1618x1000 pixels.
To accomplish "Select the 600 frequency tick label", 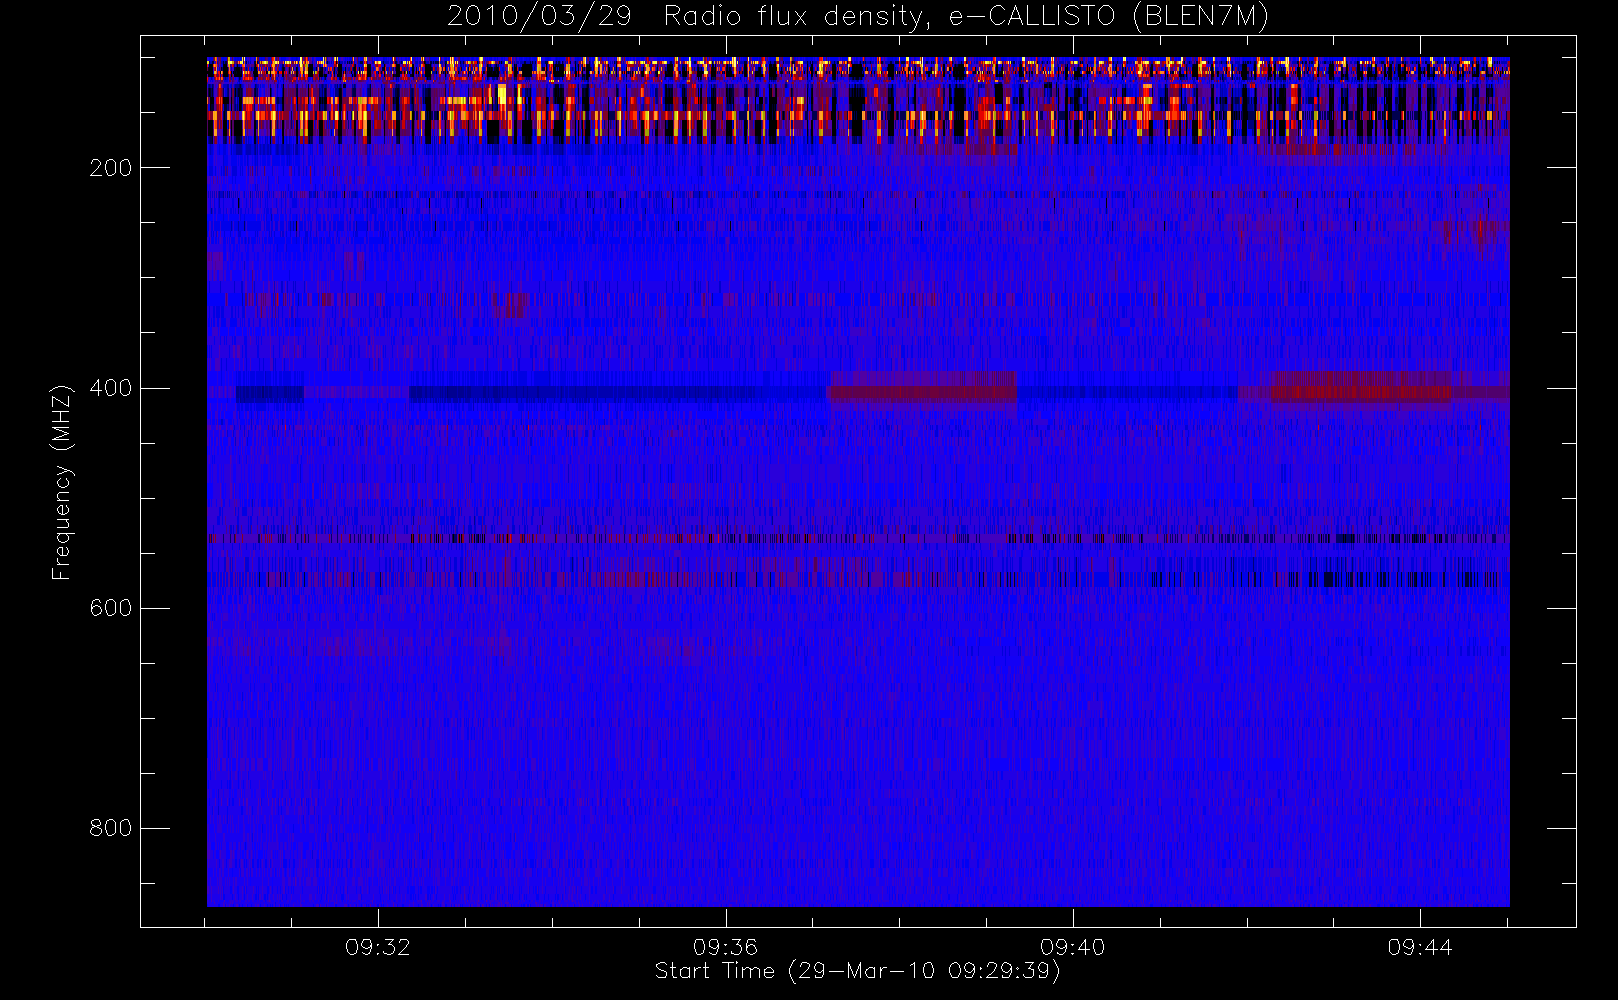I will coord(111,608).
